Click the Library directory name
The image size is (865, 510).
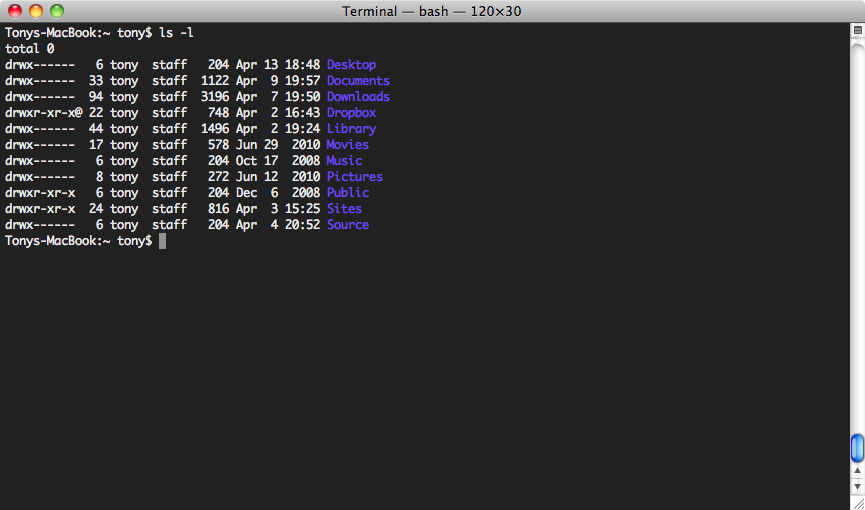pos(351,129)
